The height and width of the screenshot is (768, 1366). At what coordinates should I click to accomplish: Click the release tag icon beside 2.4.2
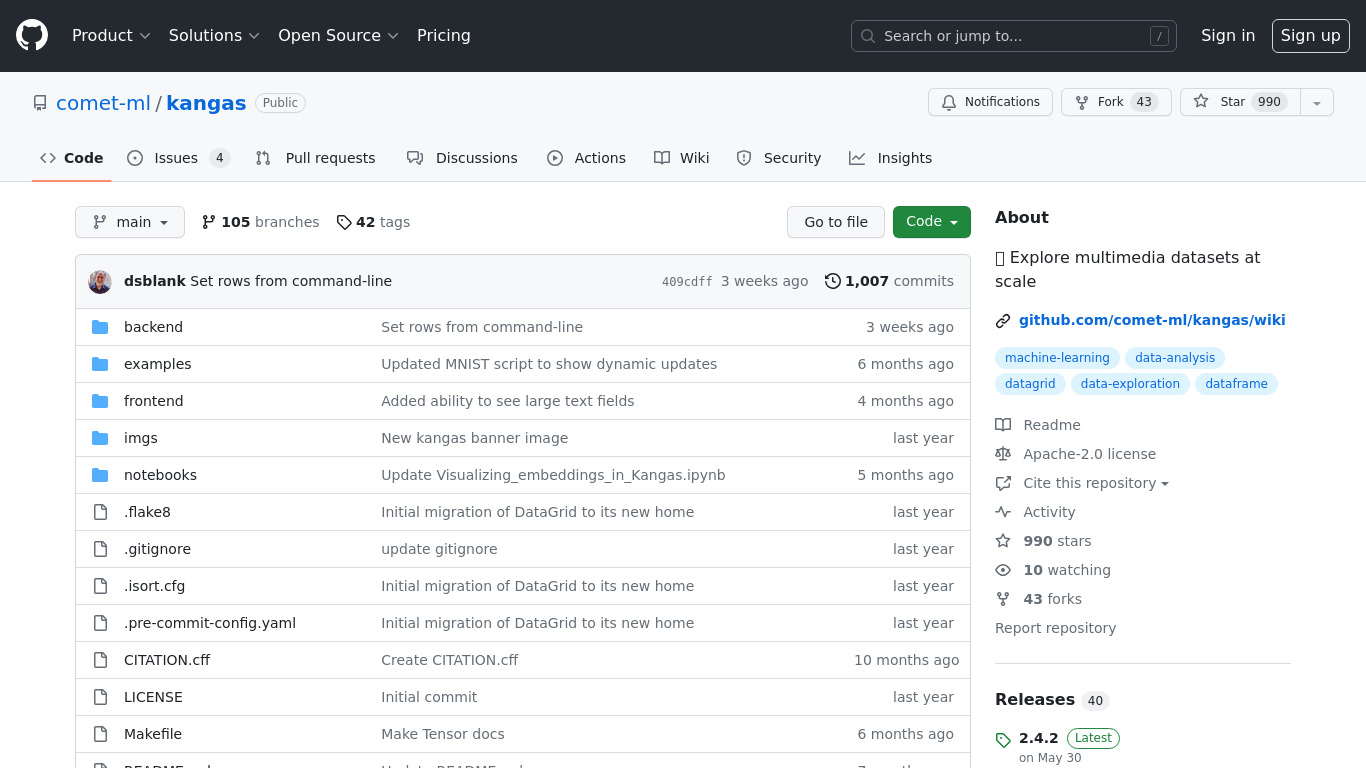[1003, 740]
